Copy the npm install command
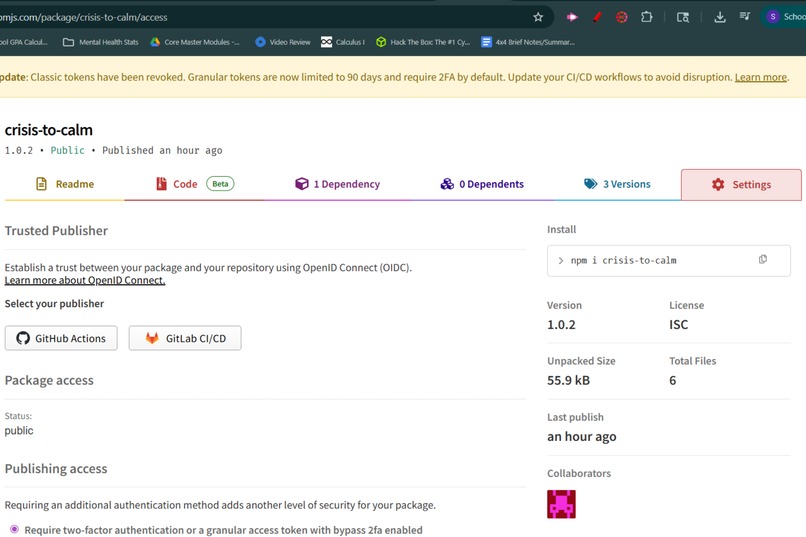 [763, 260]
